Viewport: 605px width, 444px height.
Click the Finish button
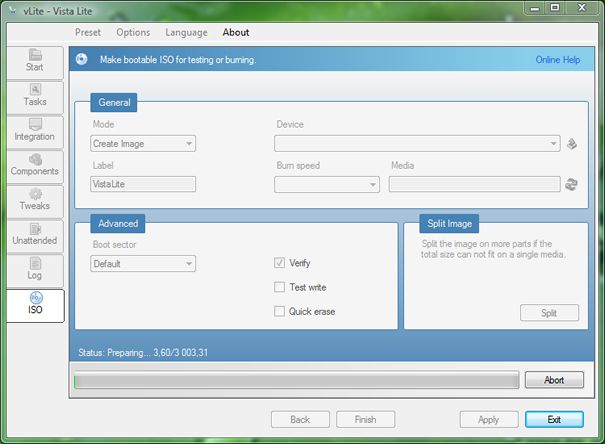click(x=365, y=419)
